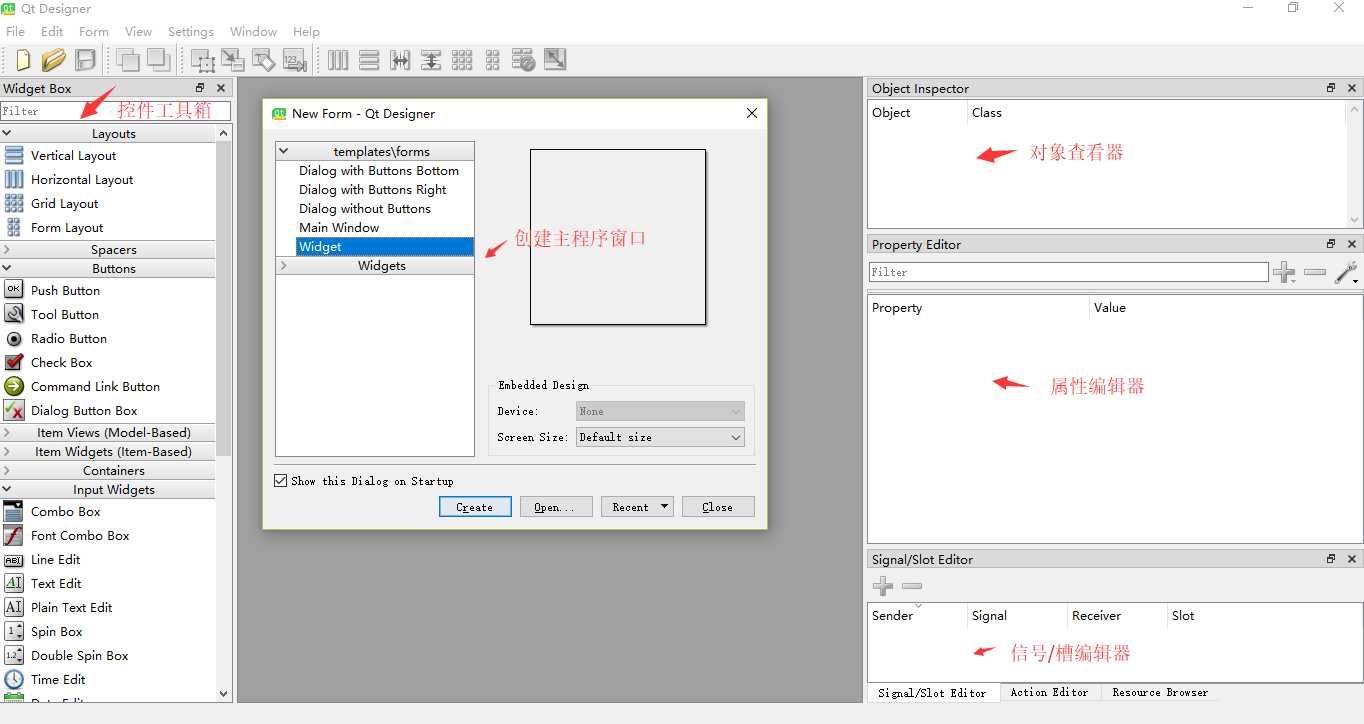Open the Settings menu

pos(191,31)
